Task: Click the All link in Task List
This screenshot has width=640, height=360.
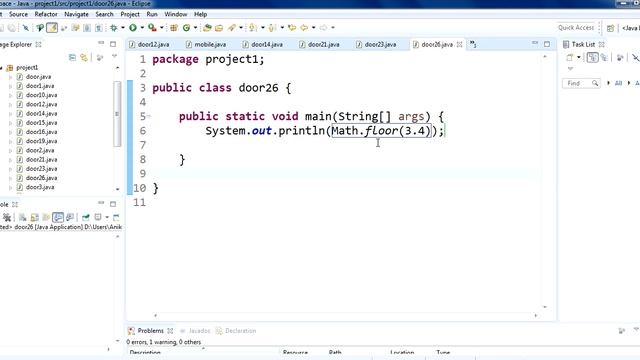Action: [618, 83]
